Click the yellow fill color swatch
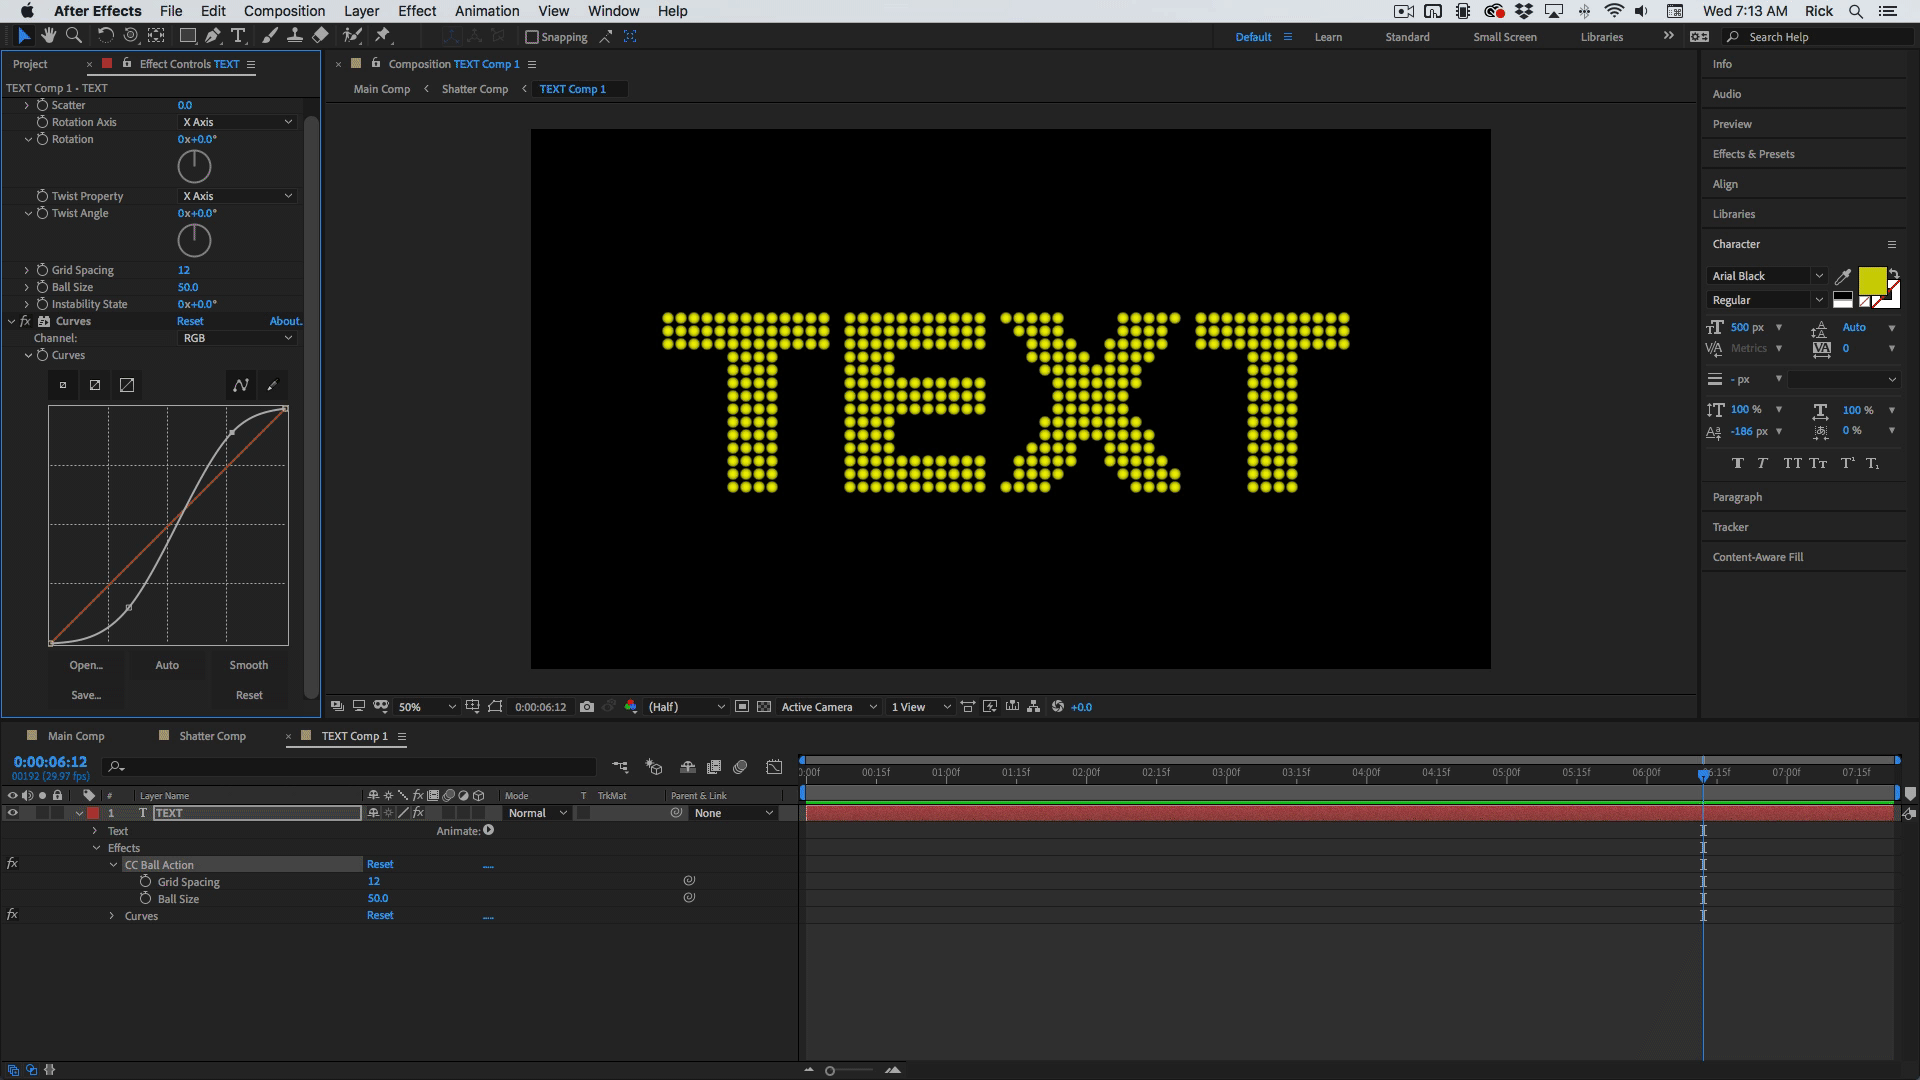Screen dimensions: 1920x1080 point(1871,280)
